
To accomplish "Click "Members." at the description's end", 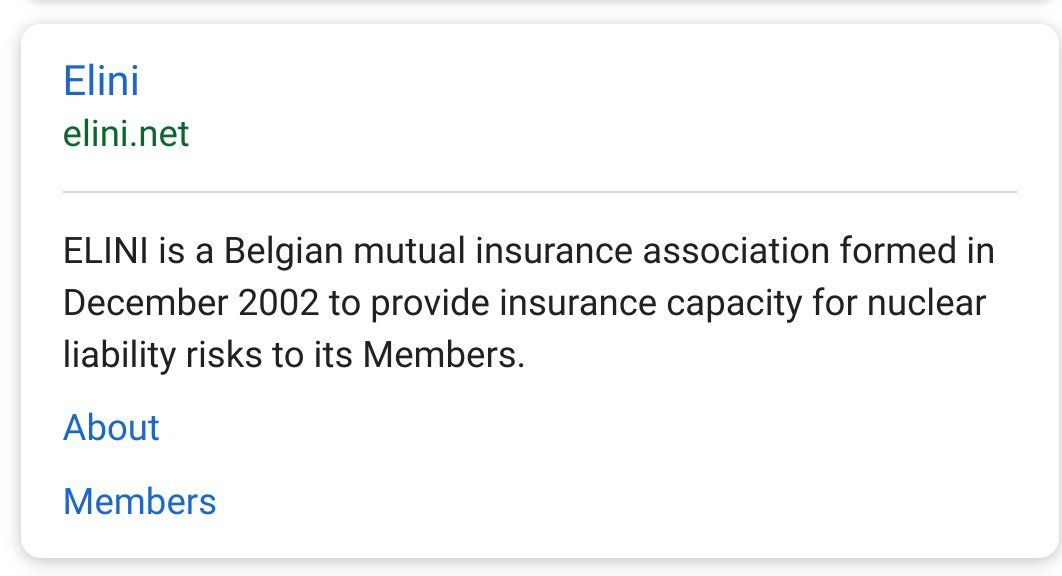I will coord(444,355).
